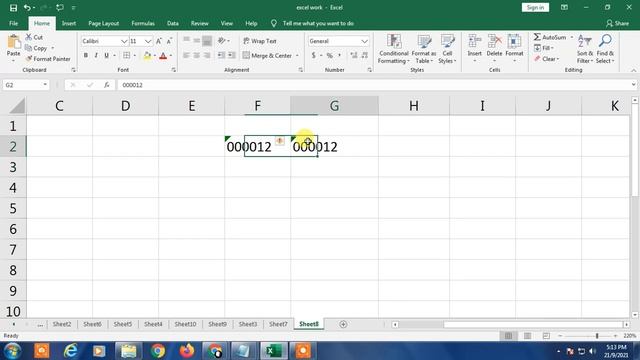Click the Name Box showing G2
The height and width of the screenshot is (360, 640).
(25, 85)
